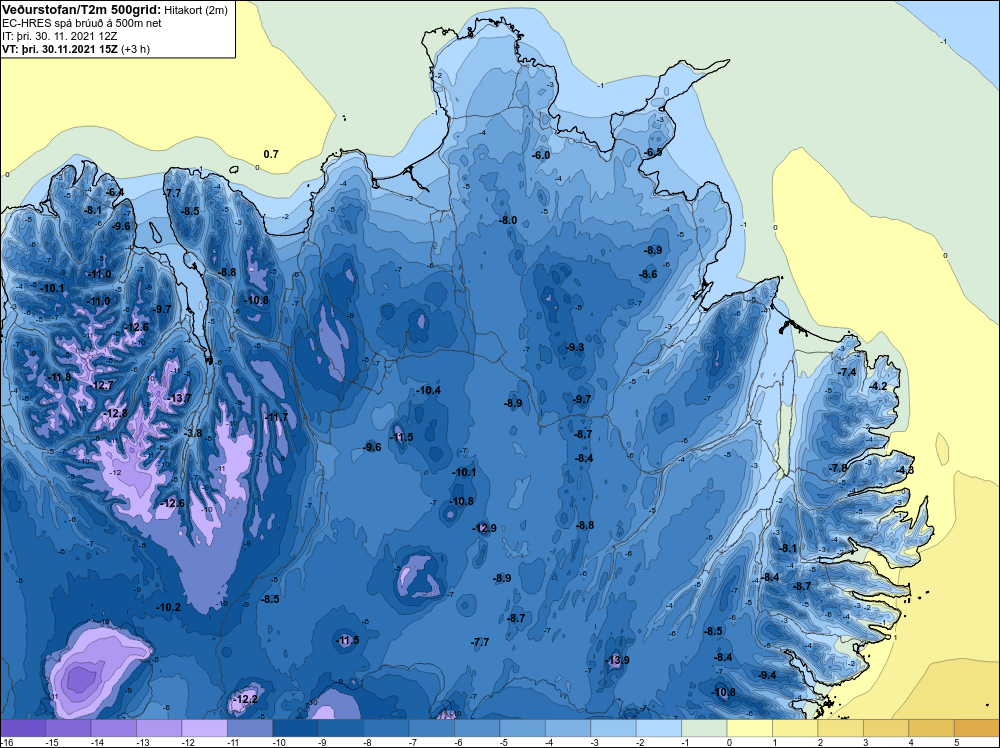The height and width of the screenshot is (748, 1000).
Task: Click the 'VT: þri. 30.11.2021 15Z' line
Action: [61, 49]
